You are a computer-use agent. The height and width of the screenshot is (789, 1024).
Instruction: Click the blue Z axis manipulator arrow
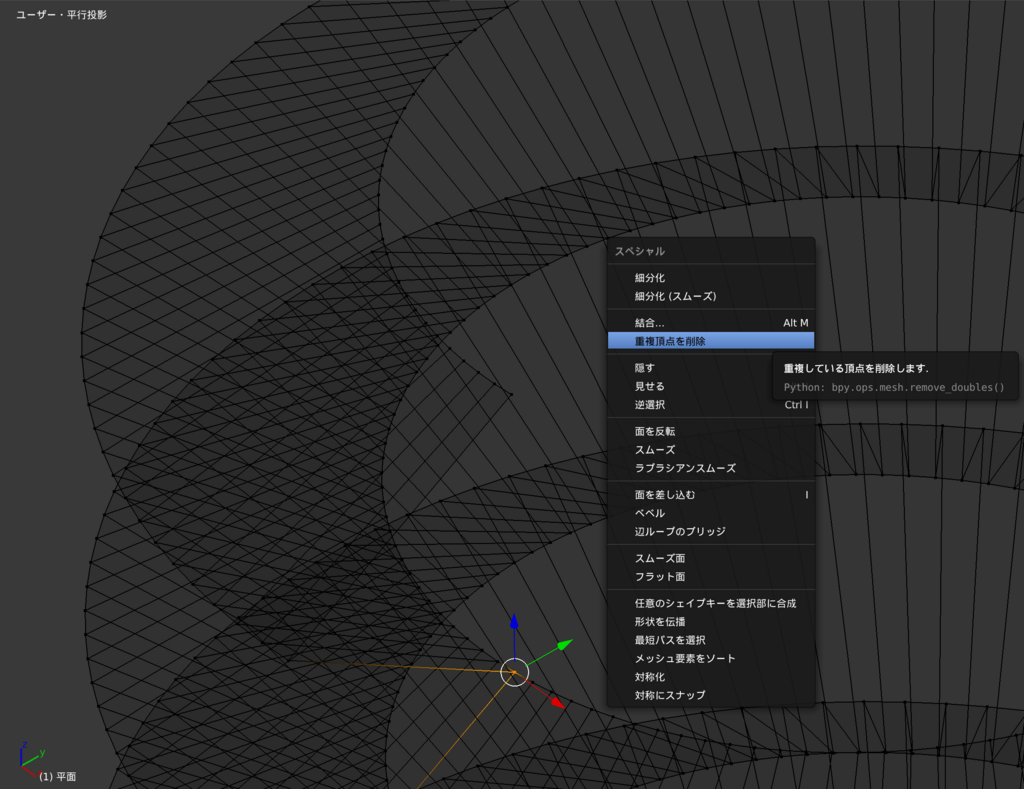pyautogui.click(x=514, y=622)
